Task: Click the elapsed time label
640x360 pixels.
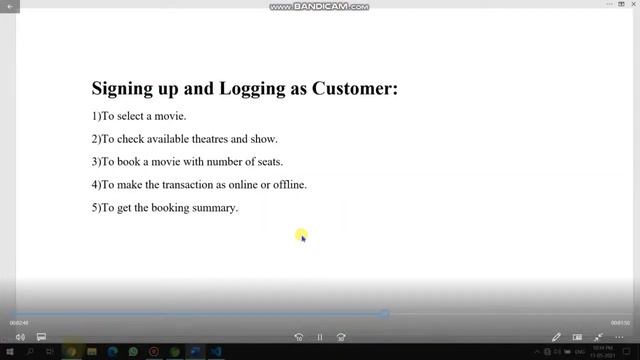Action: pos(19,323)
